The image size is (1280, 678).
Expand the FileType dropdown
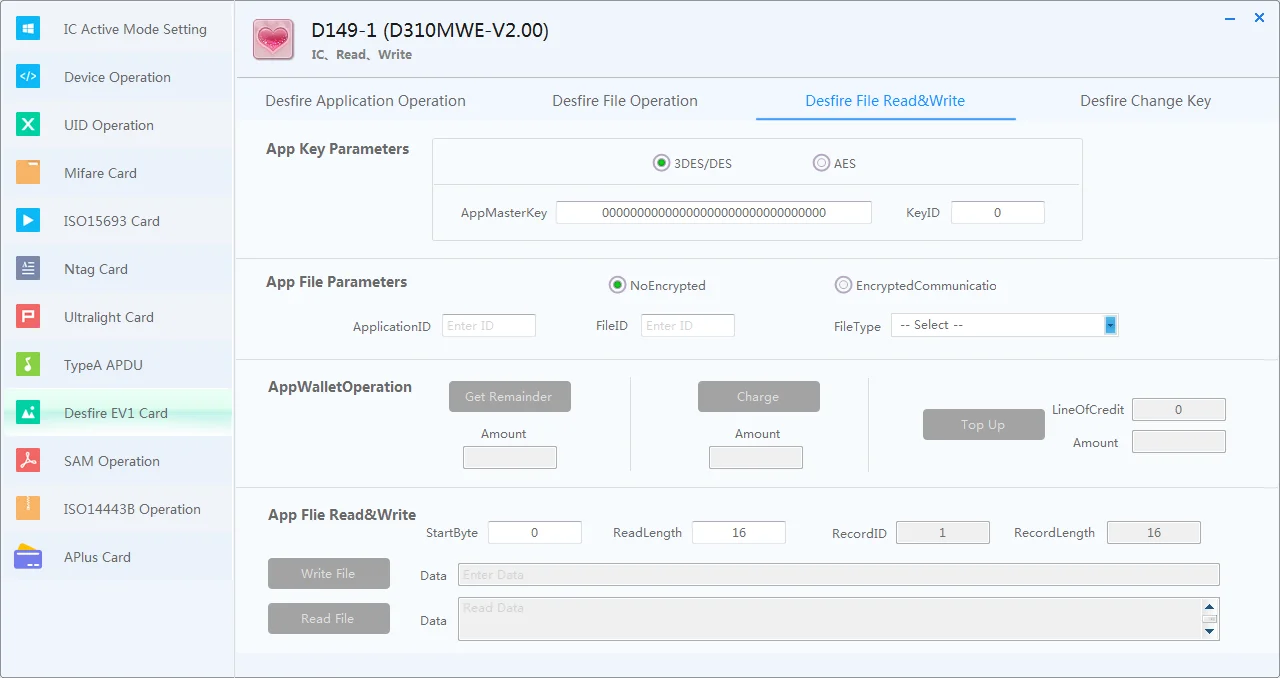pos(1109,325)
